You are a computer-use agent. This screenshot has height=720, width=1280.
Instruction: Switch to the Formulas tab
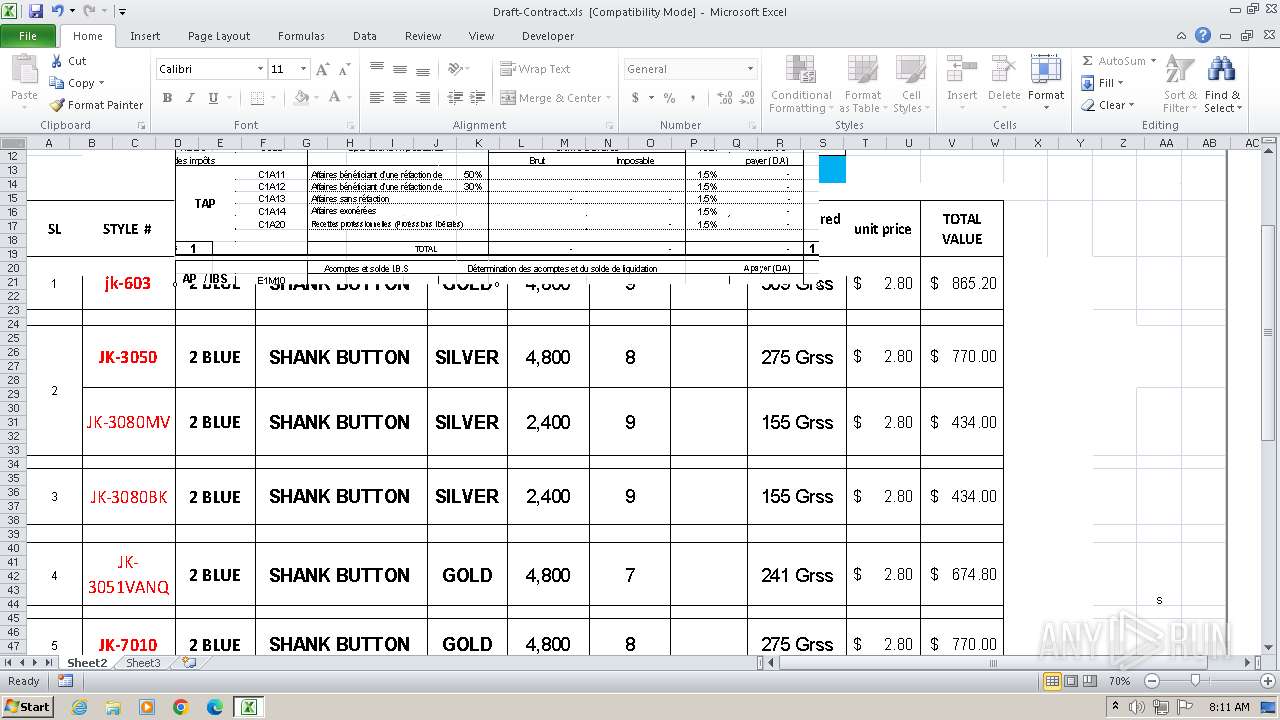point(301,36)
